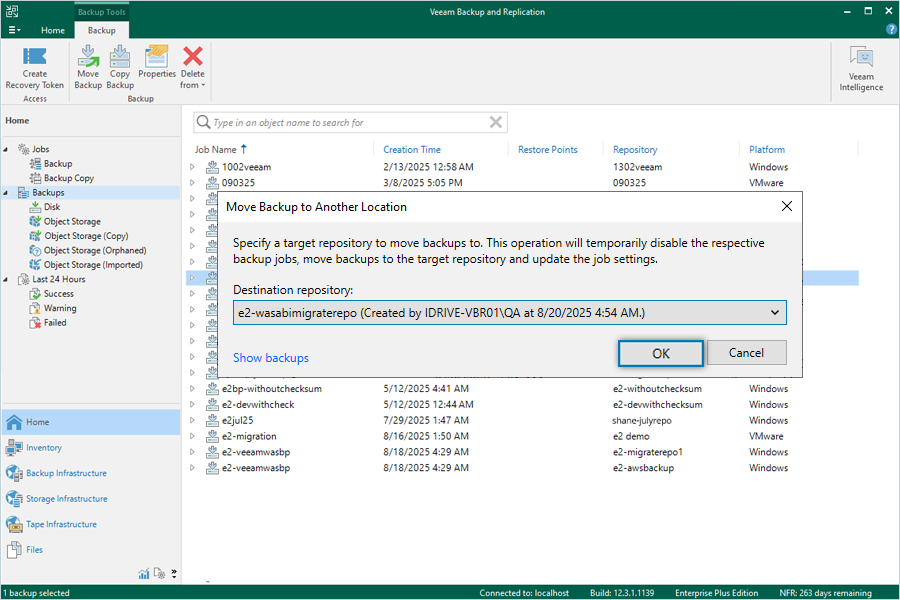Select Backup Copy under Jobs
This screenshot has height=600, width=900.
click(68, 178)
